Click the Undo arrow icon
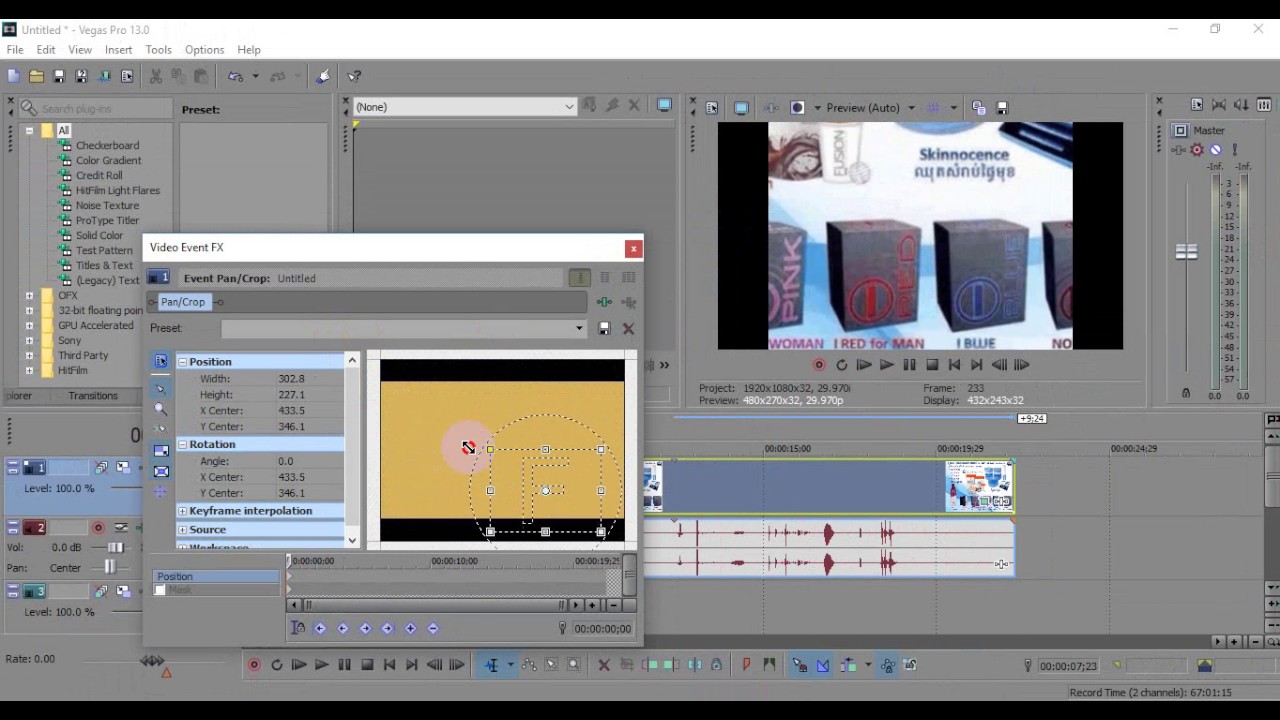1280x720 pixels. [234, 76]
